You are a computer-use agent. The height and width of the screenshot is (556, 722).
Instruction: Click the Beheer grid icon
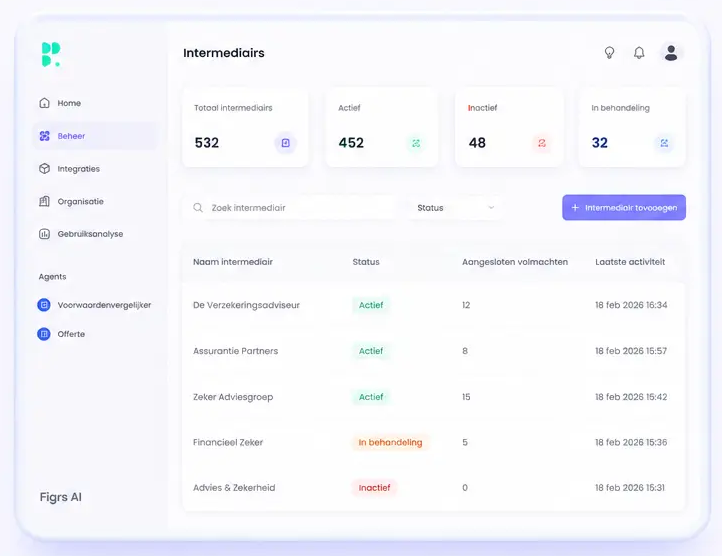pyautogui.click(x=44, y=136)
